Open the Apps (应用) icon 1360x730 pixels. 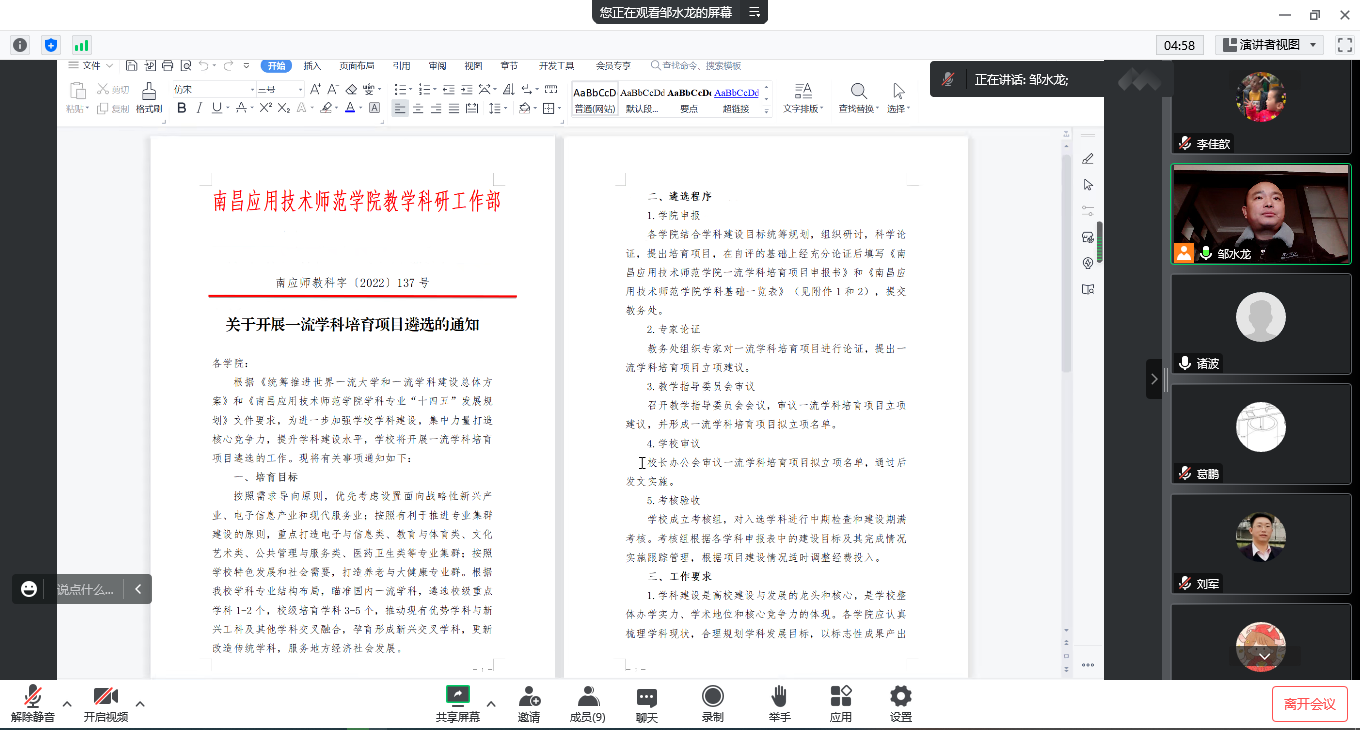point(840,703)
